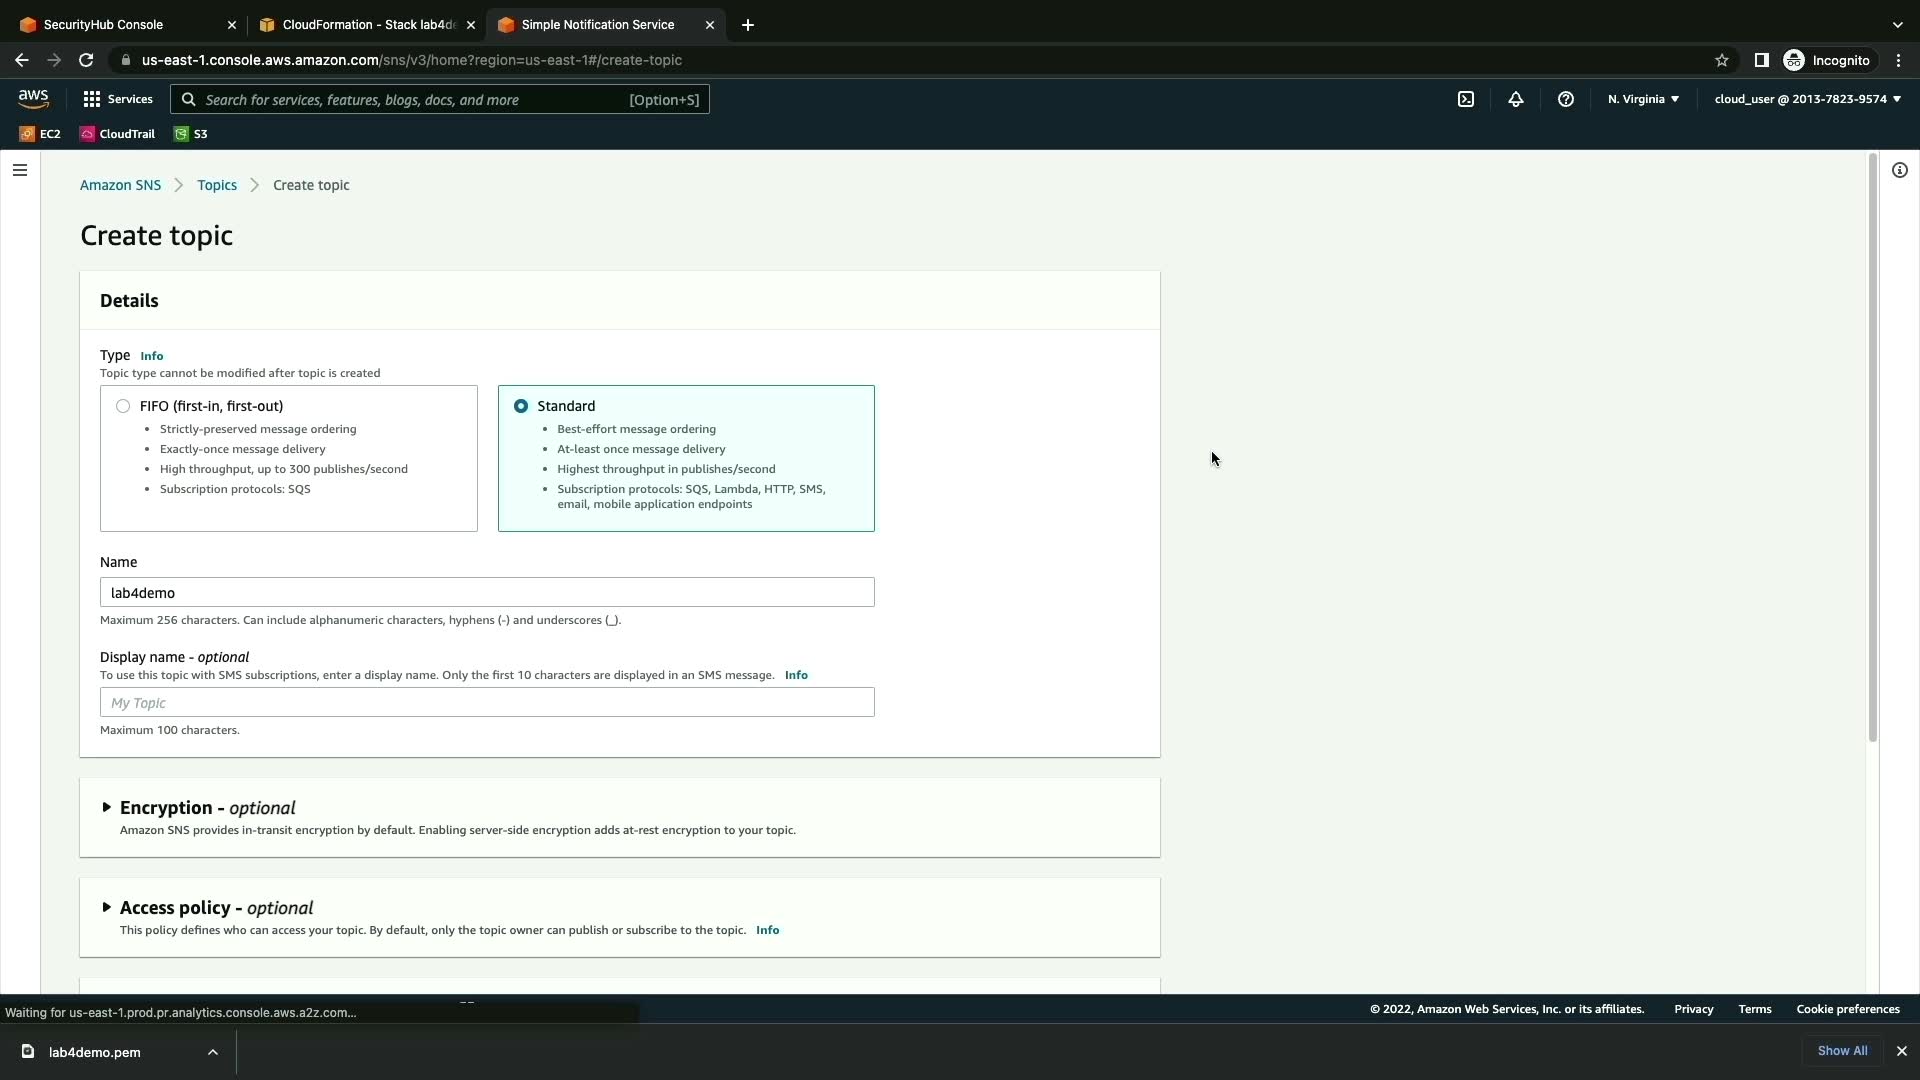Open the info panel icon at right

(x=1900, y=170)
